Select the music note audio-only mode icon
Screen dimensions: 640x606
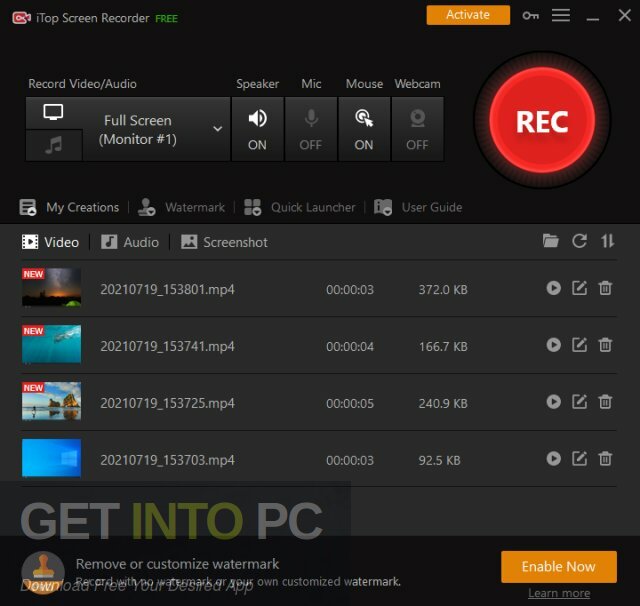point(53,145)
